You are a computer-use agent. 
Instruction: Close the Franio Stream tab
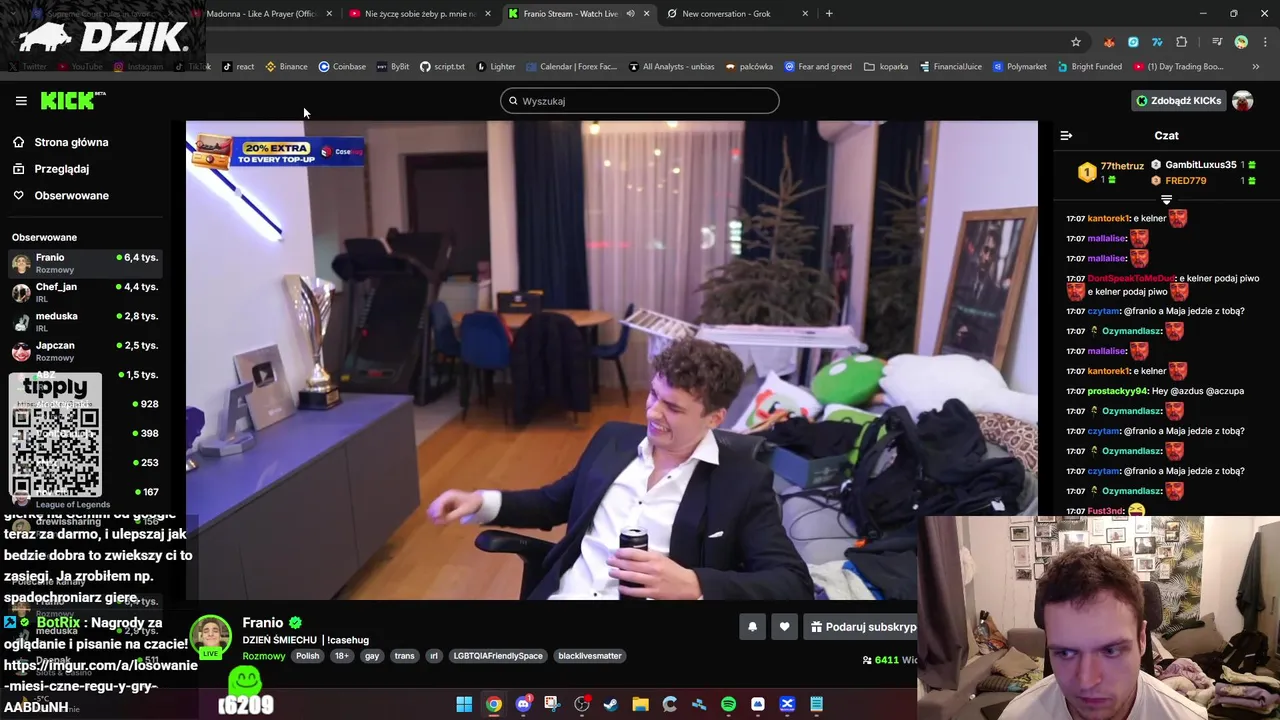[x=647, y=14]
